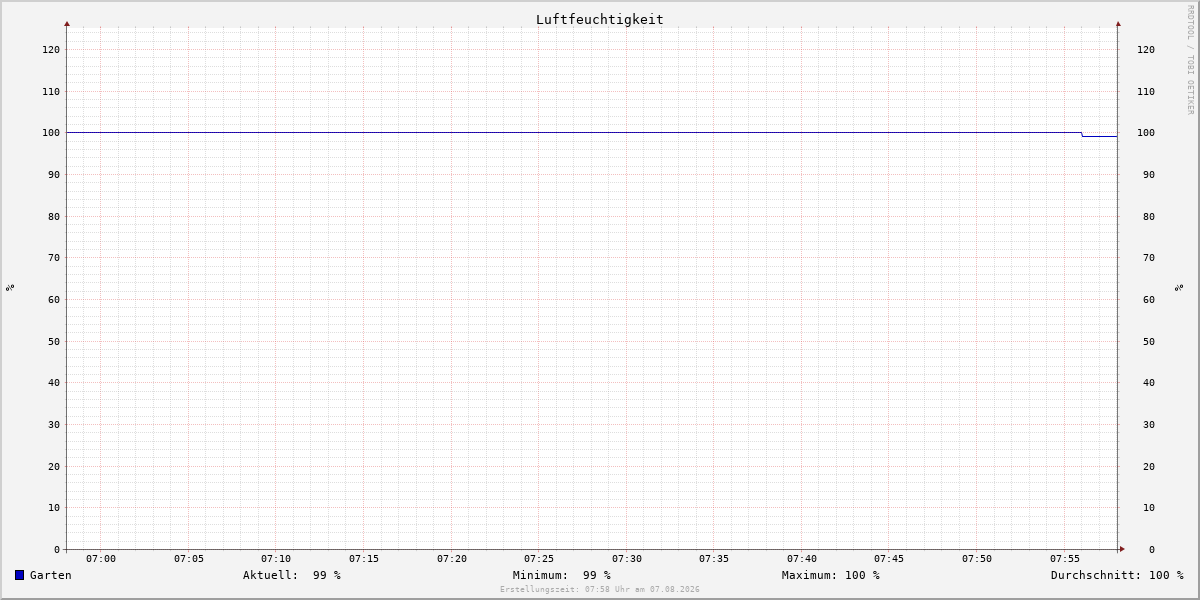Click the red arrow at right x-axis end
This screenshot has width=1200, height=600.
(x=1122, y=549)
